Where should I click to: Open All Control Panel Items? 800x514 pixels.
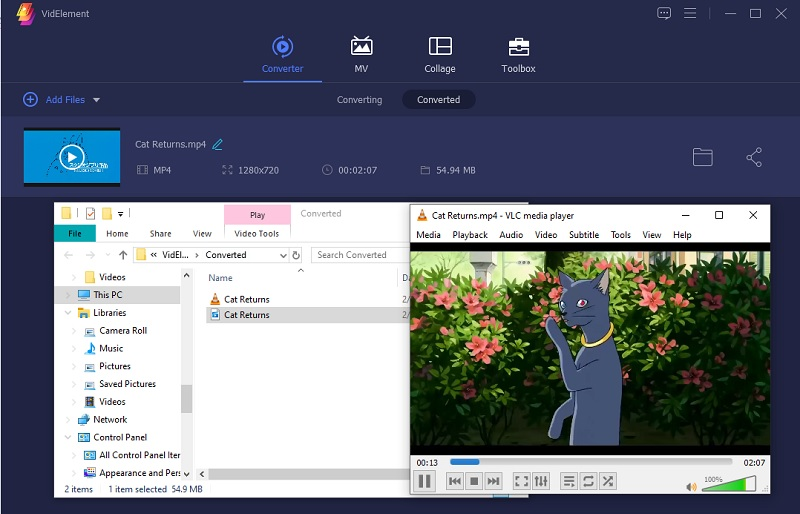[139, 455]
